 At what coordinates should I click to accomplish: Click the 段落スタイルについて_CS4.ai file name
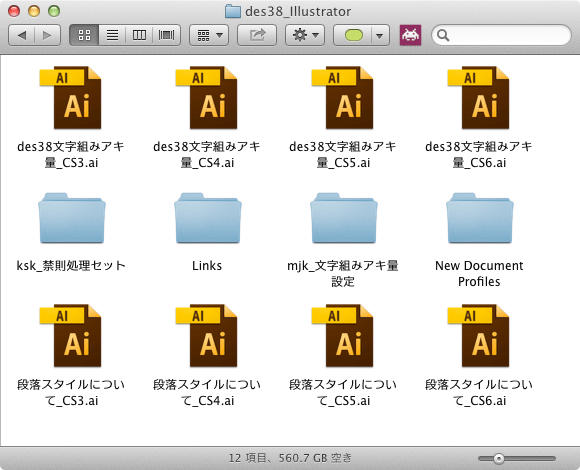[207, 393]
